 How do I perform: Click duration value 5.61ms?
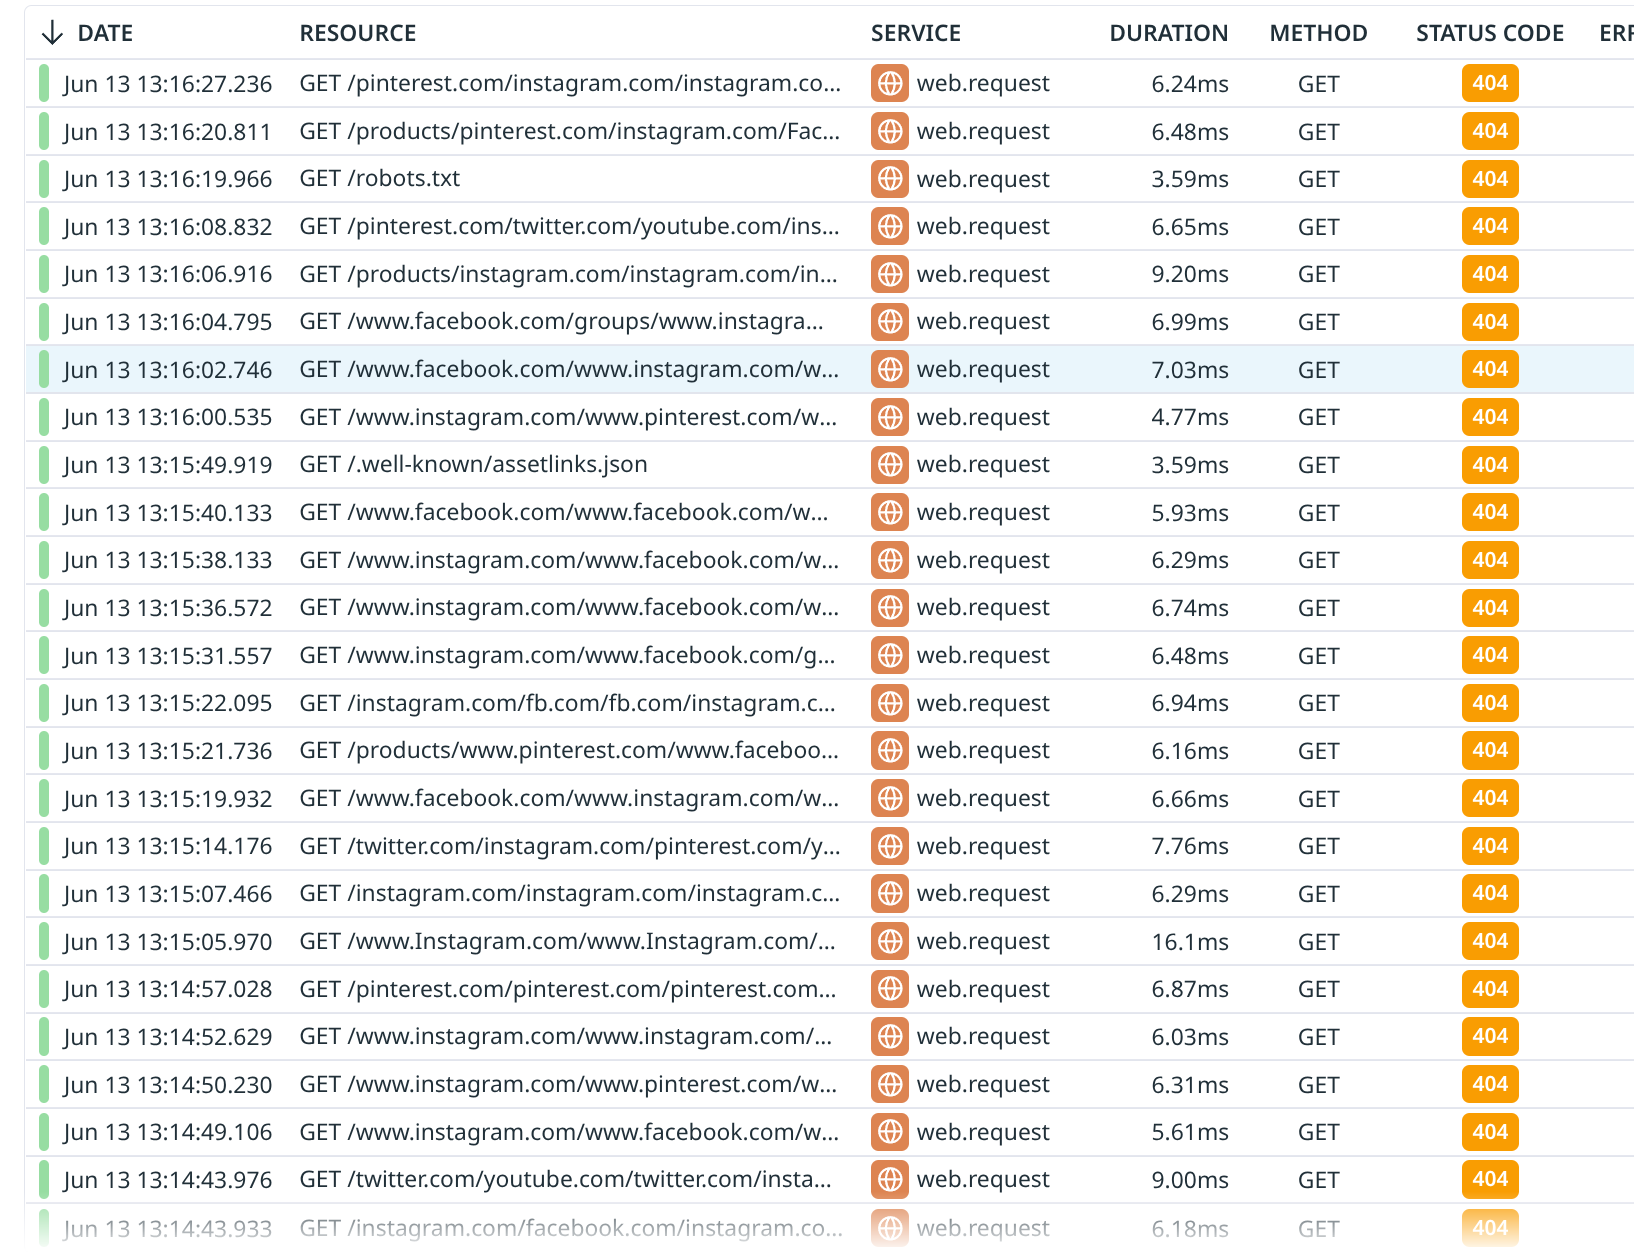coord(1190,1132)
